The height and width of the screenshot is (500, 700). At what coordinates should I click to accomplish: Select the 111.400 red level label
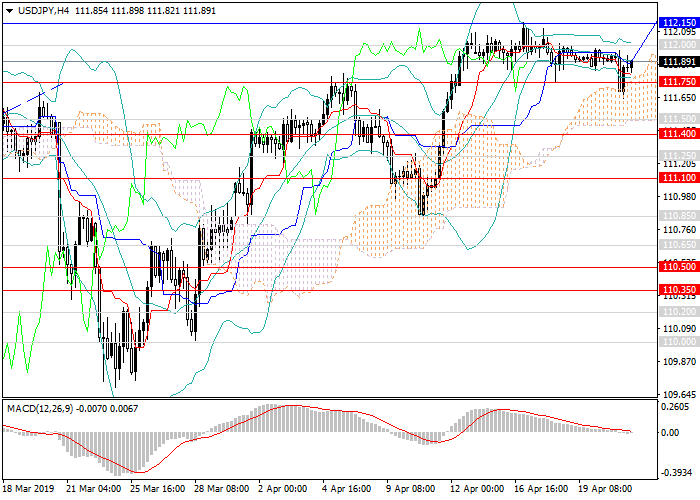click(x=679, y=133)
